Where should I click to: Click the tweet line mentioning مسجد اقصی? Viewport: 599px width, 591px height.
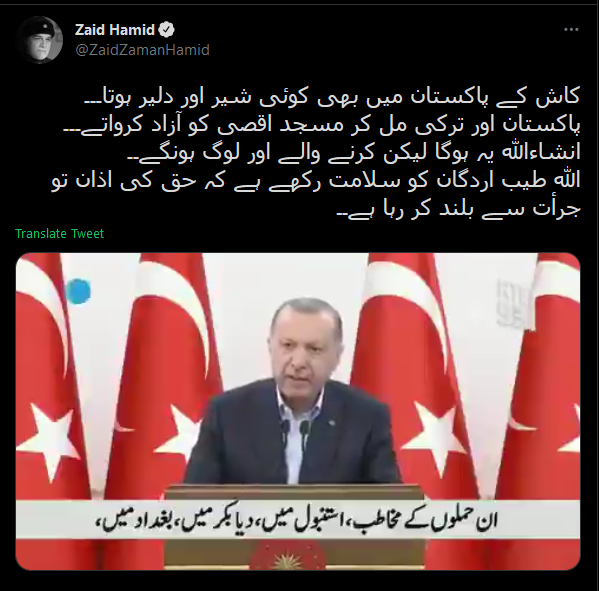(x=322, y=125)
